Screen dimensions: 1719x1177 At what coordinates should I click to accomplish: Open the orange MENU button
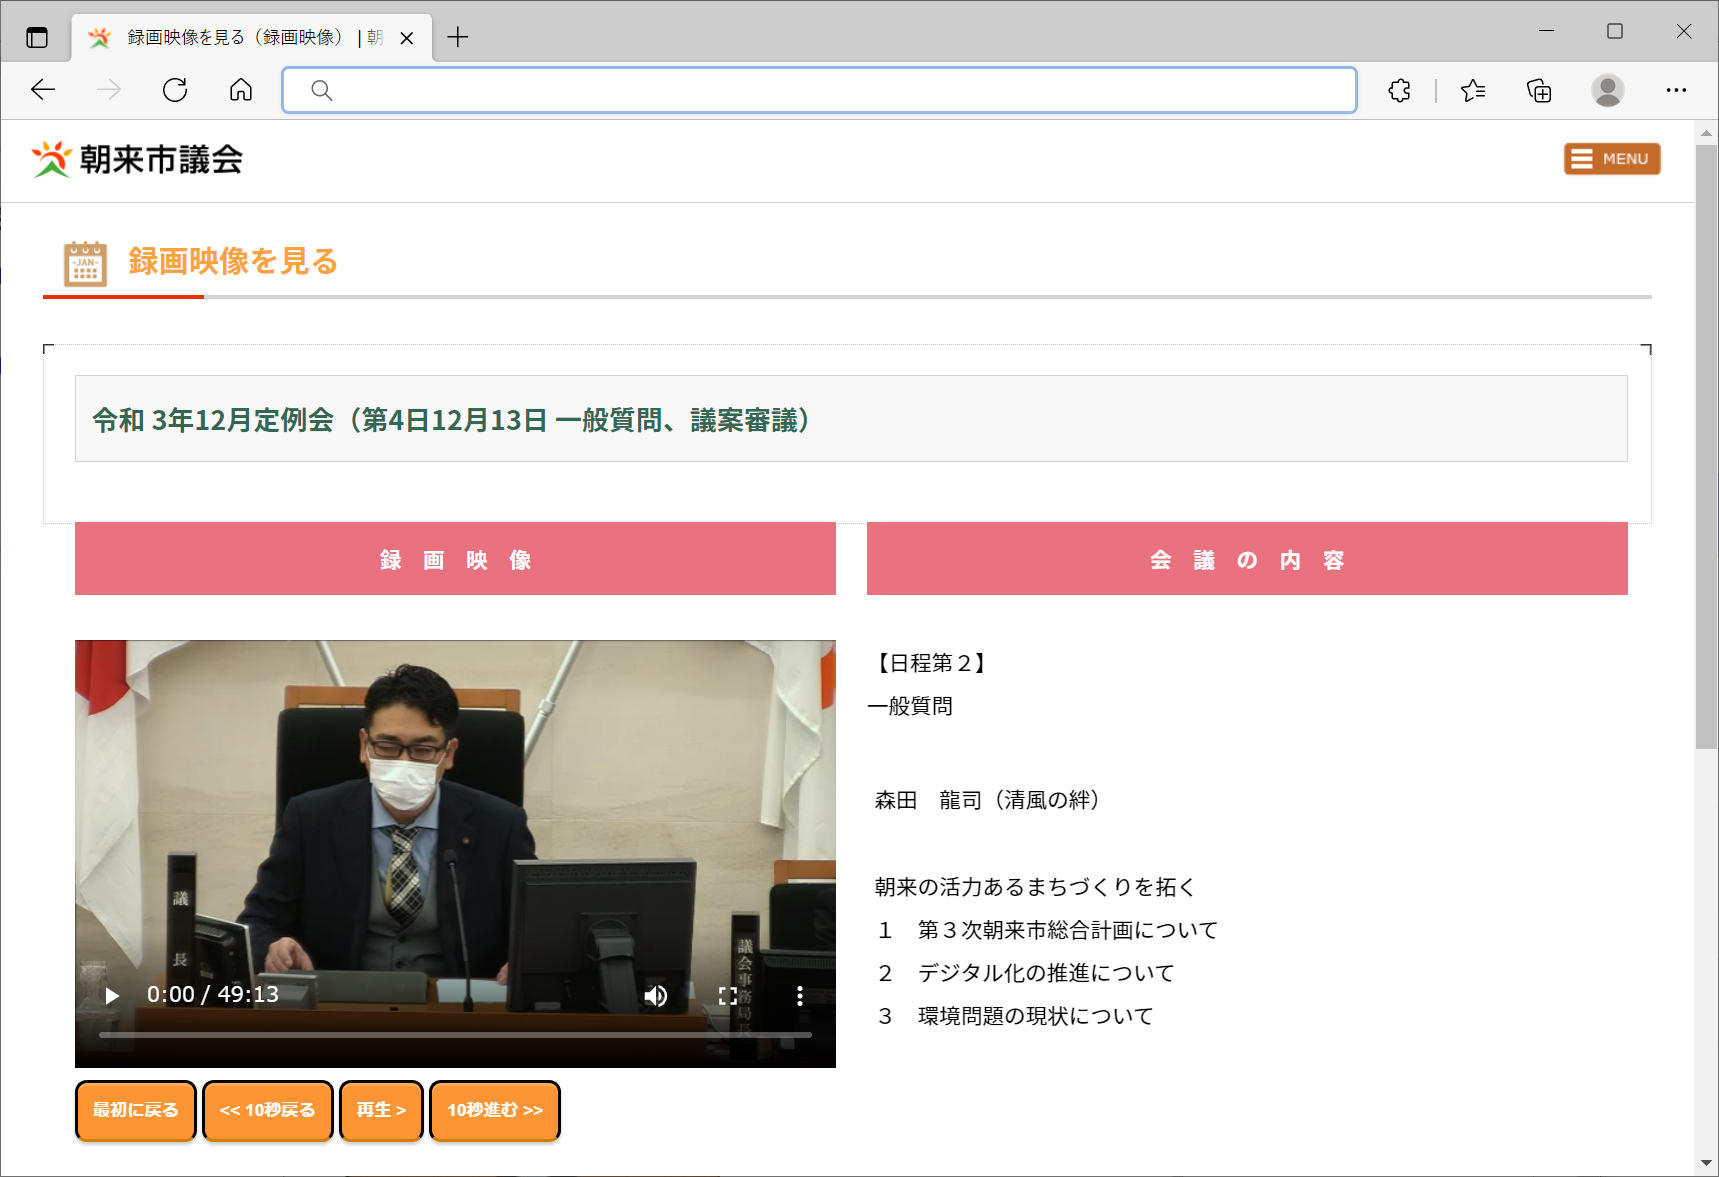1612,159
